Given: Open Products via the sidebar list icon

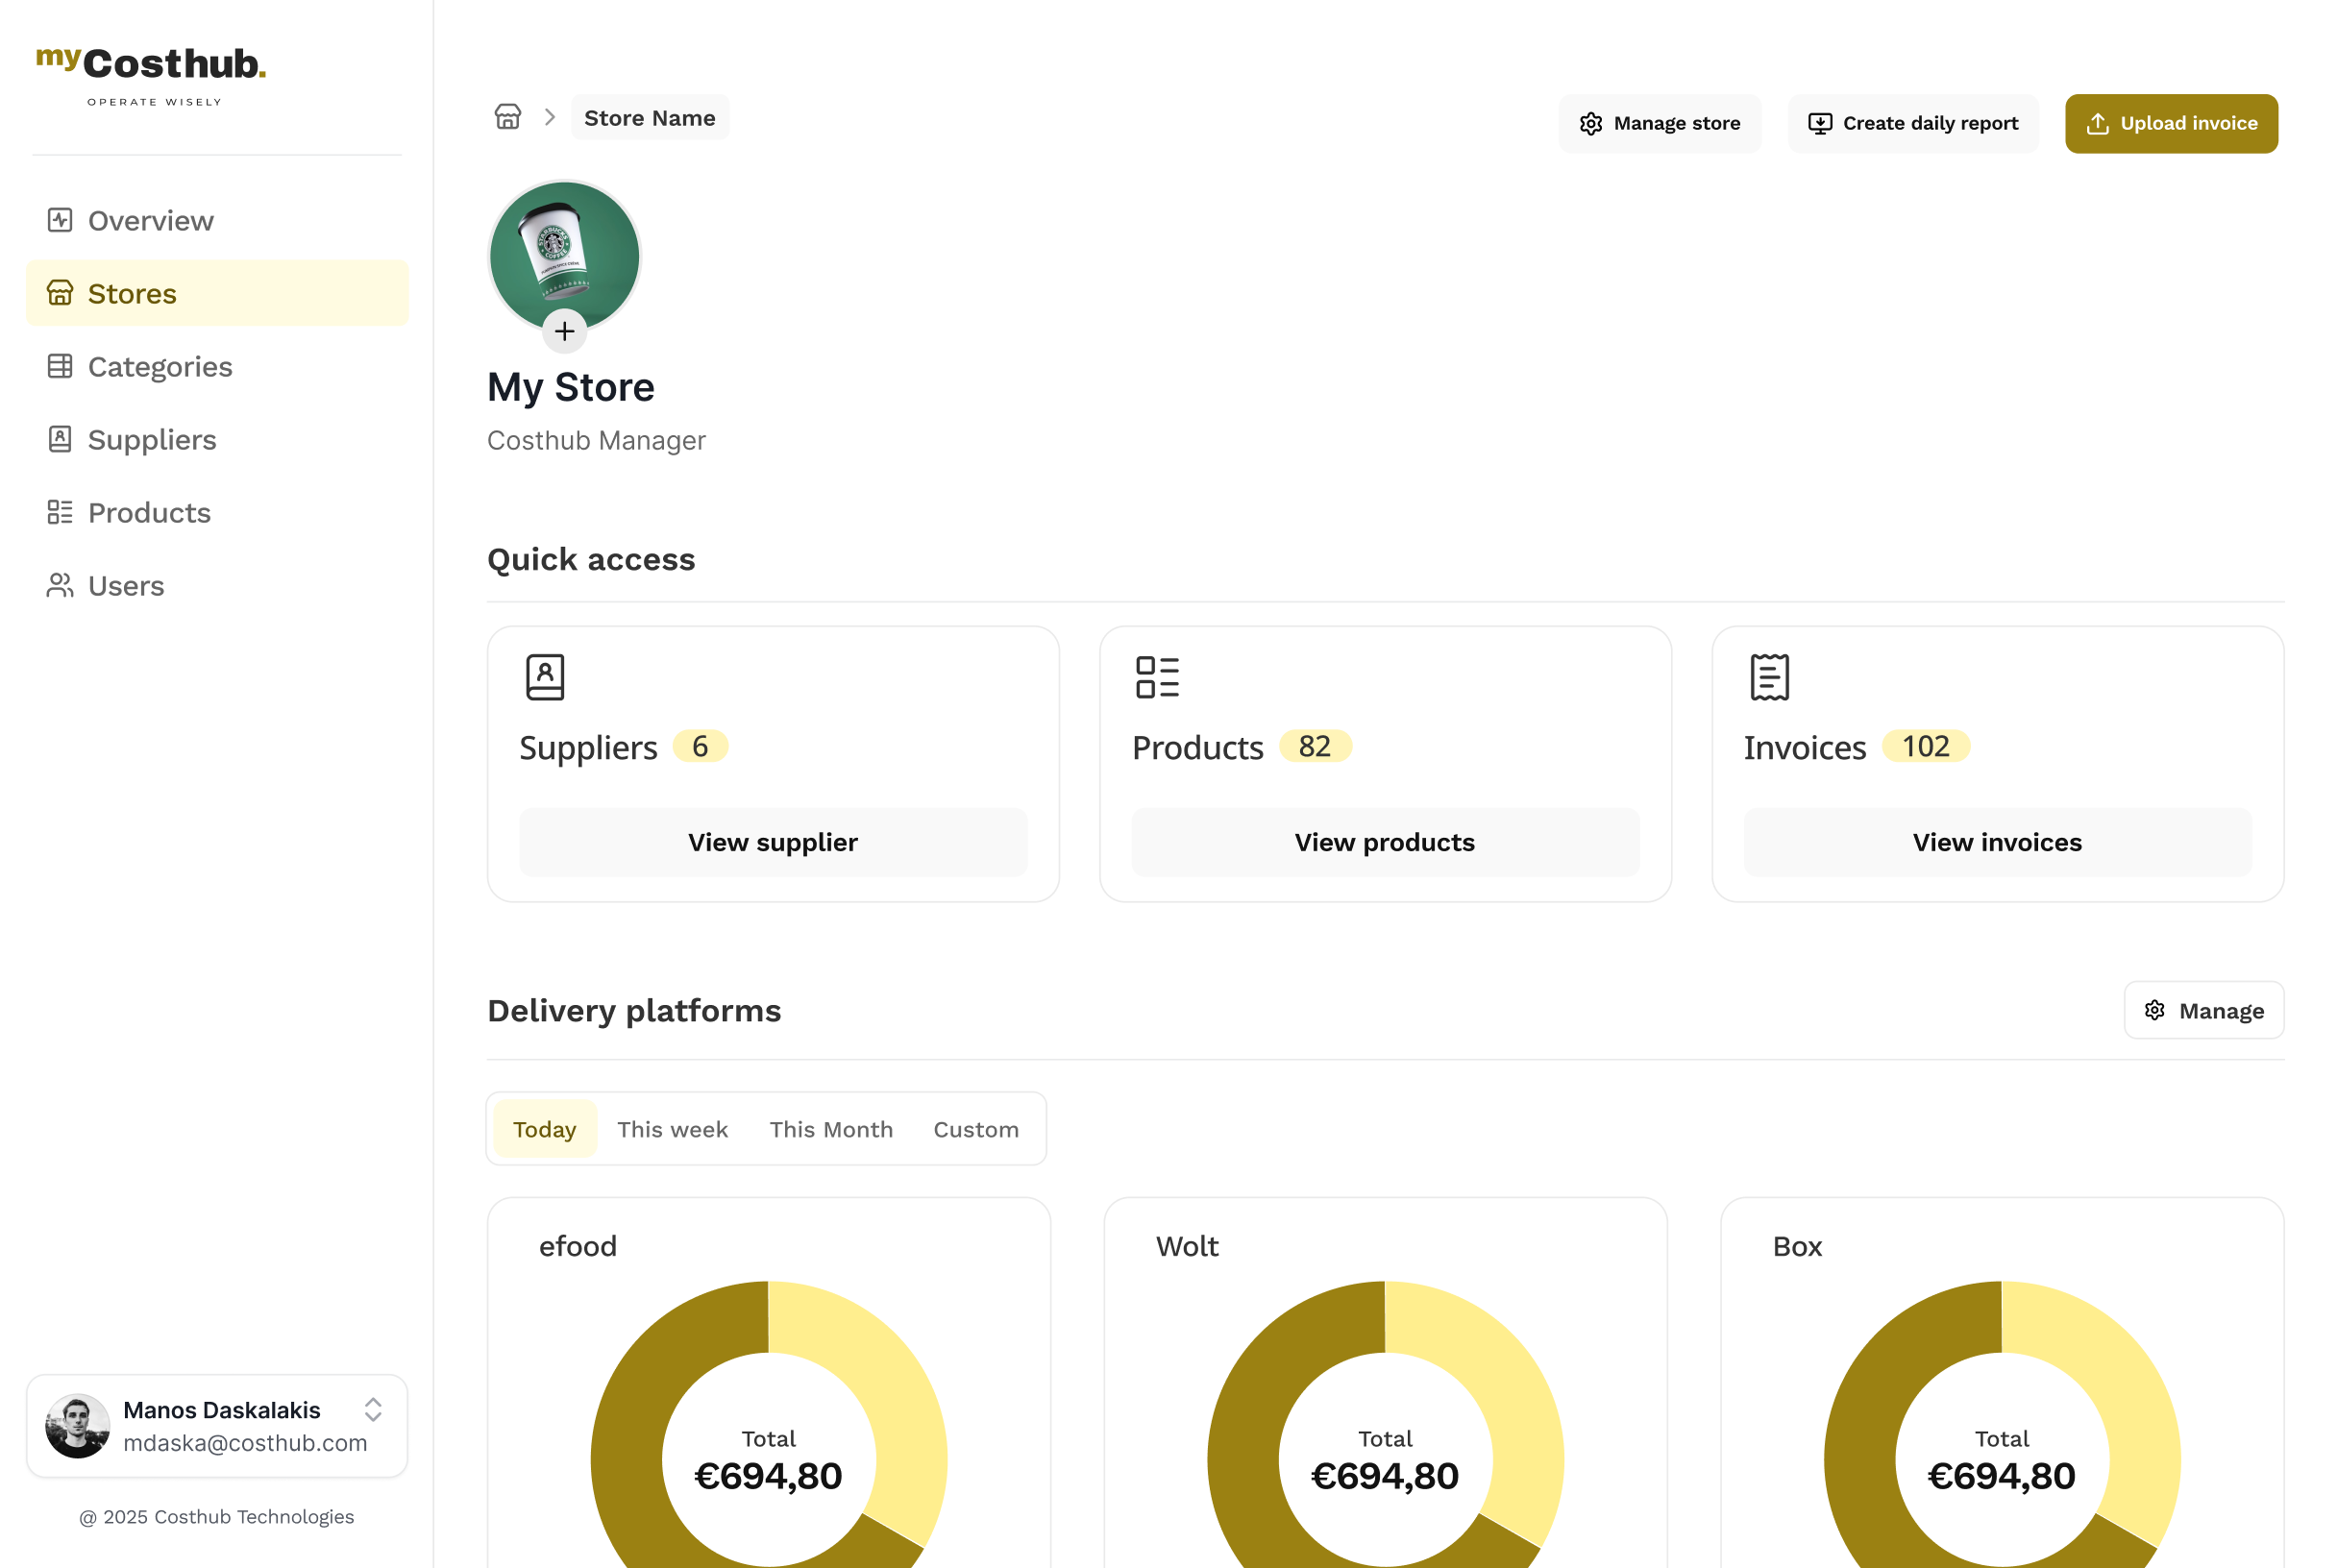Looking at the screenshot, I should [x=59, y=512].
